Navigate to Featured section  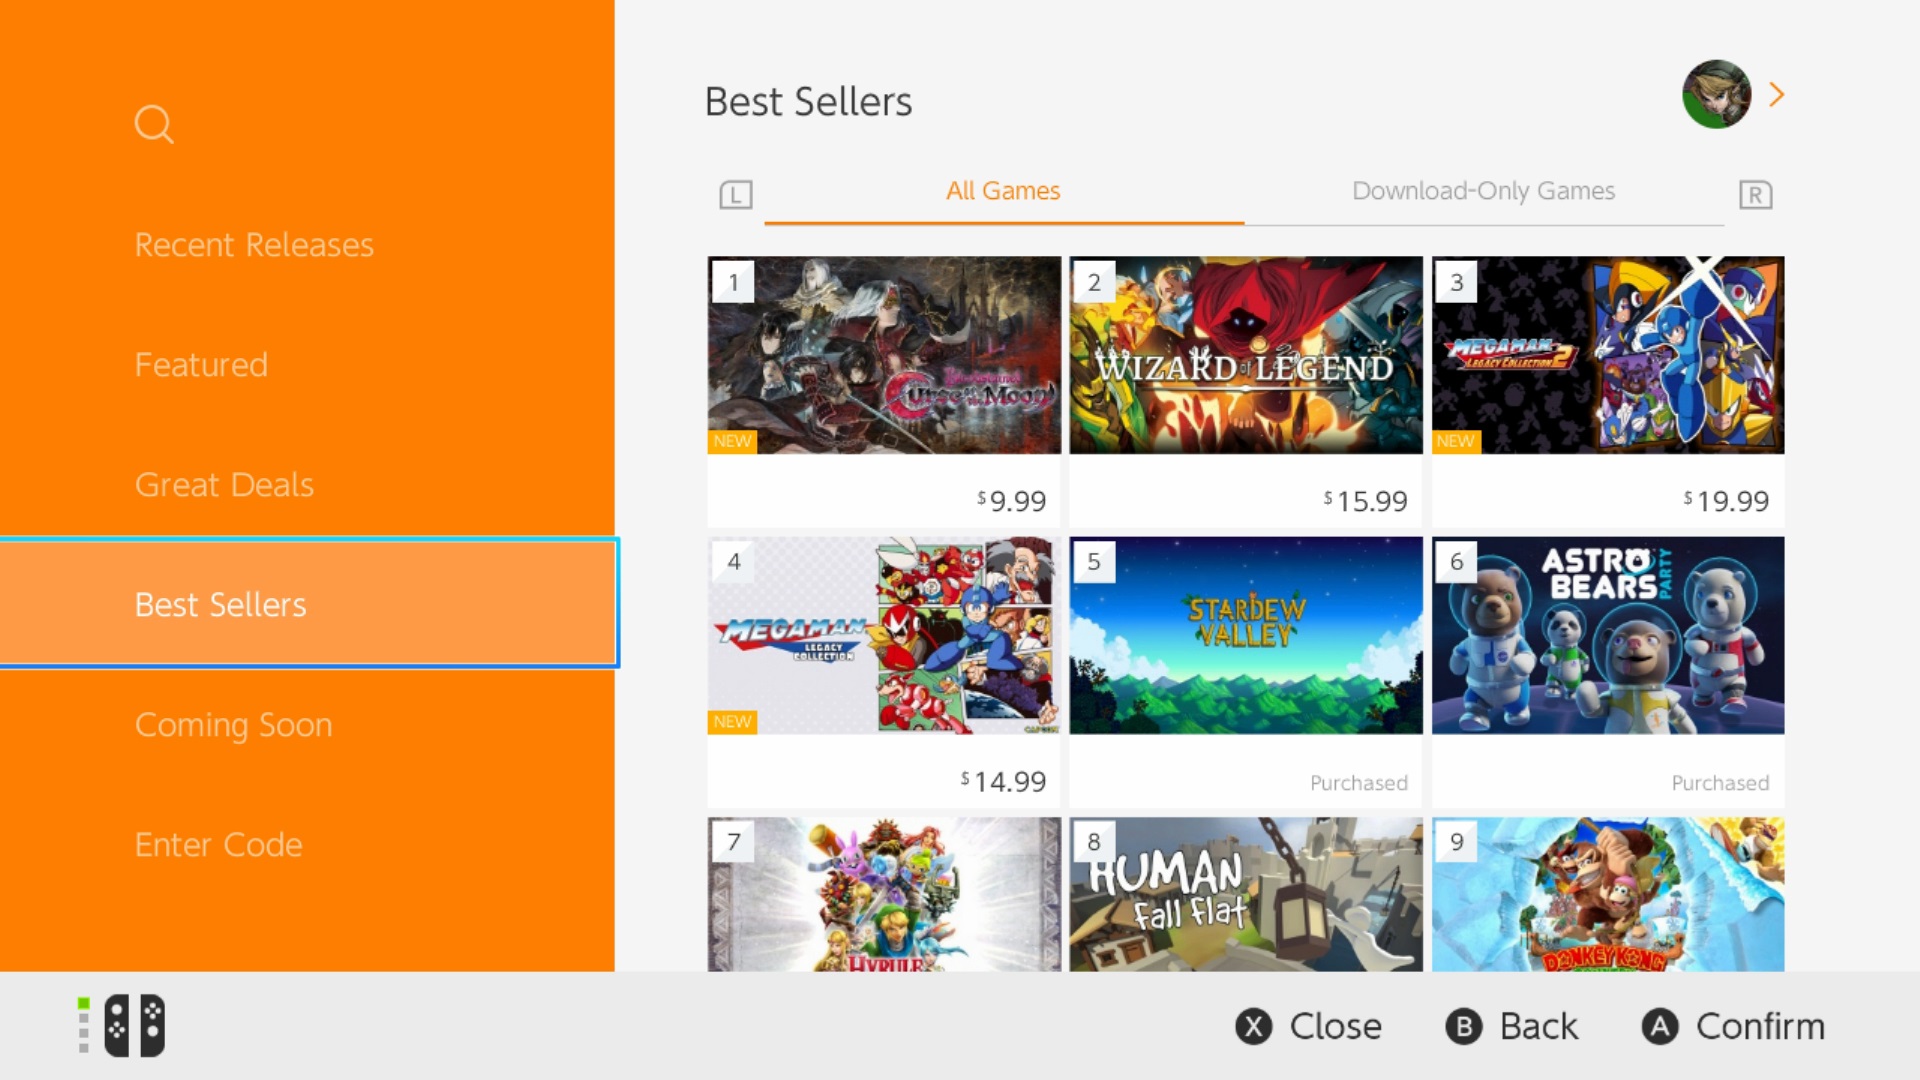pos(198,364)
